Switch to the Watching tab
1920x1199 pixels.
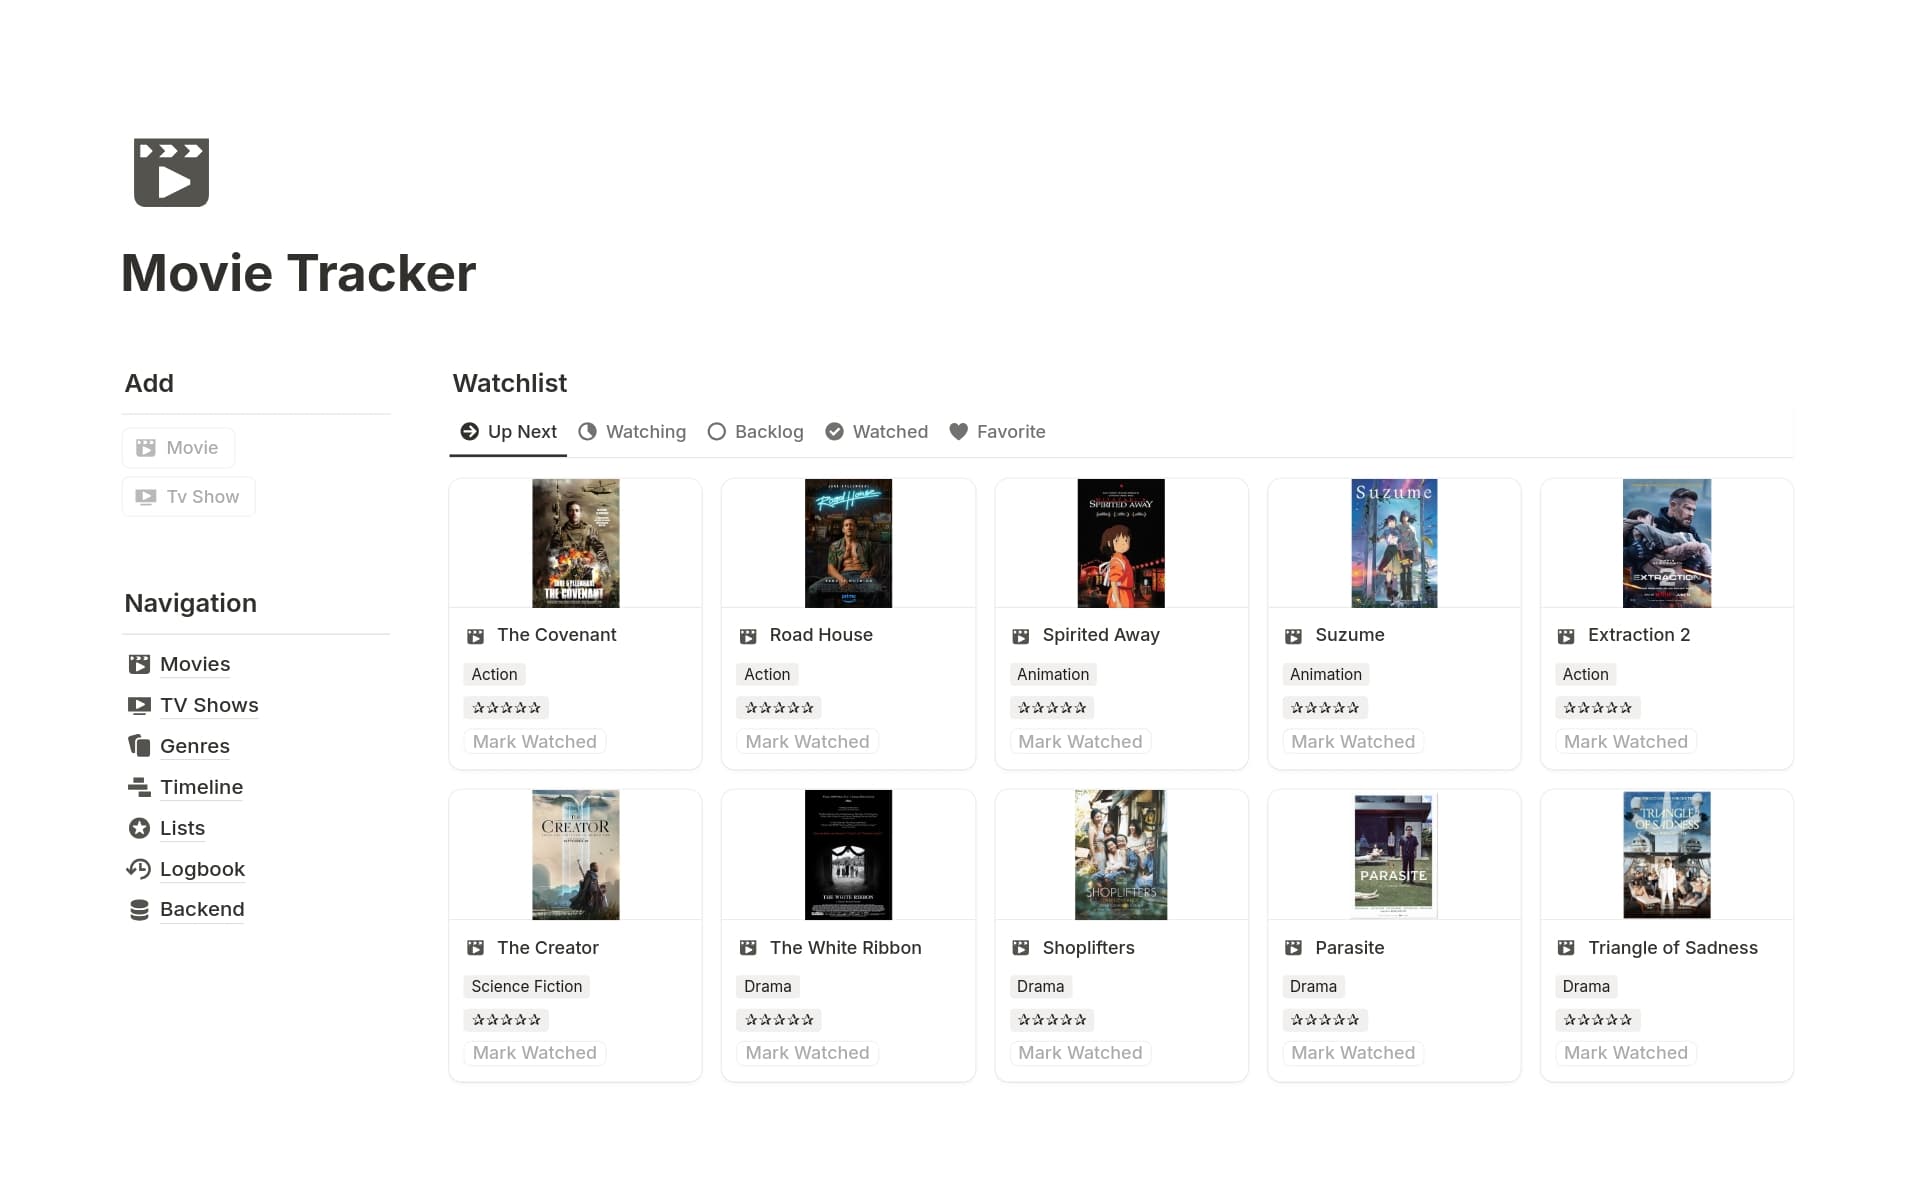631,431
